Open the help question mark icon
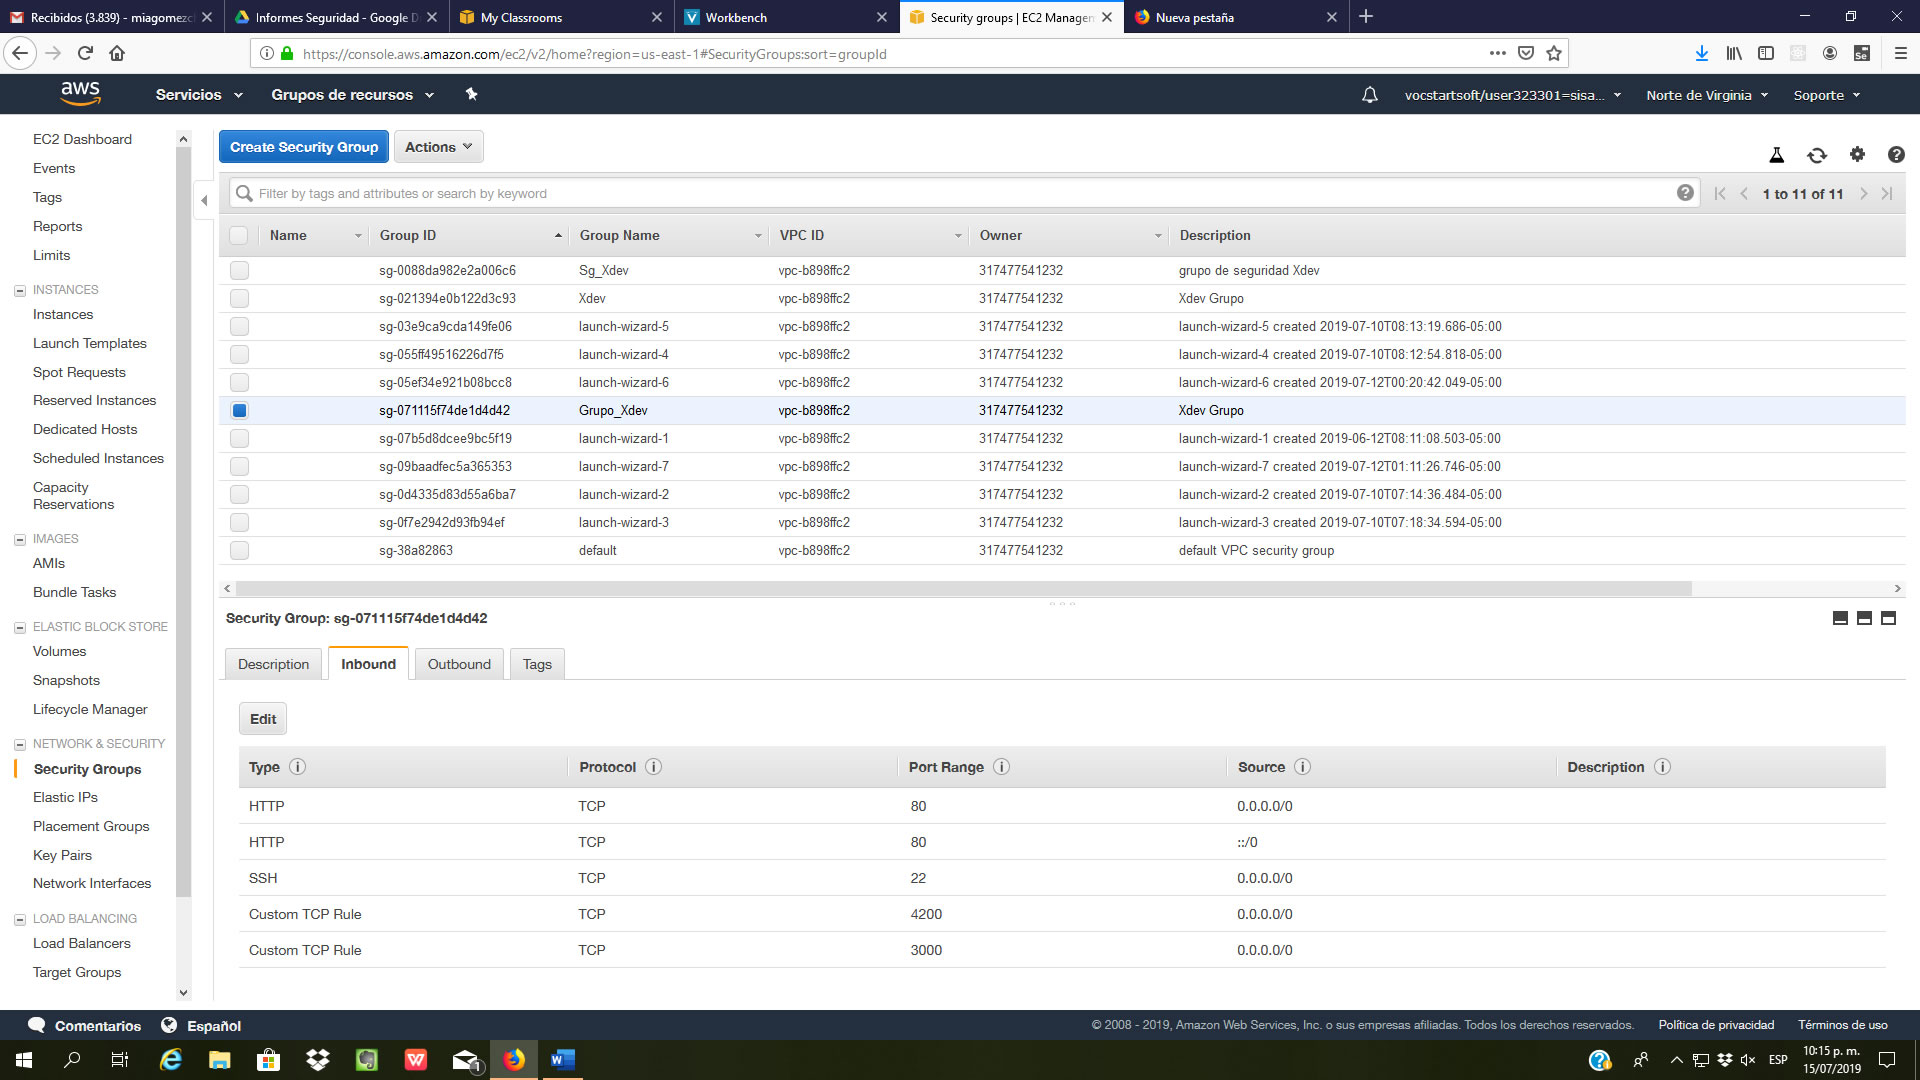 [x=1895, y=155]
